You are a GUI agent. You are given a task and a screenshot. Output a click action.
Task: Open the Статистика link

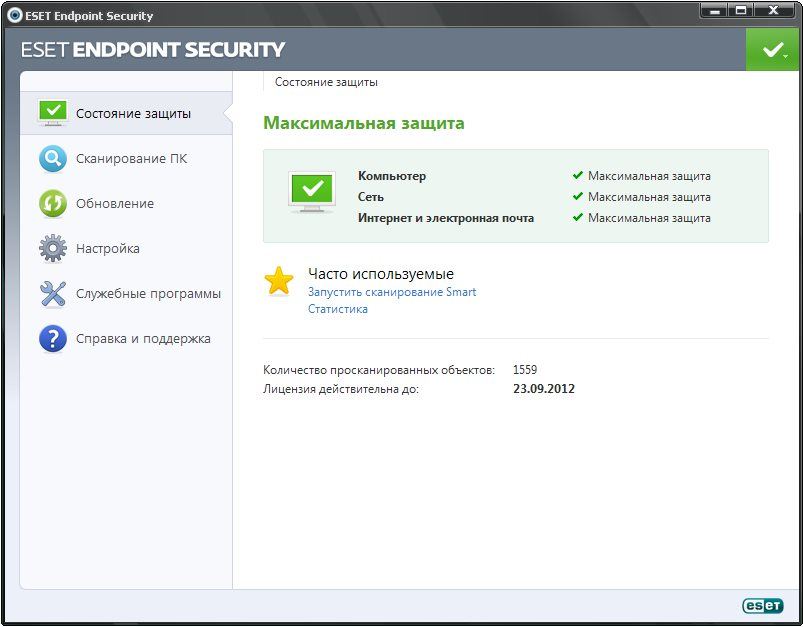coord(338,309)
